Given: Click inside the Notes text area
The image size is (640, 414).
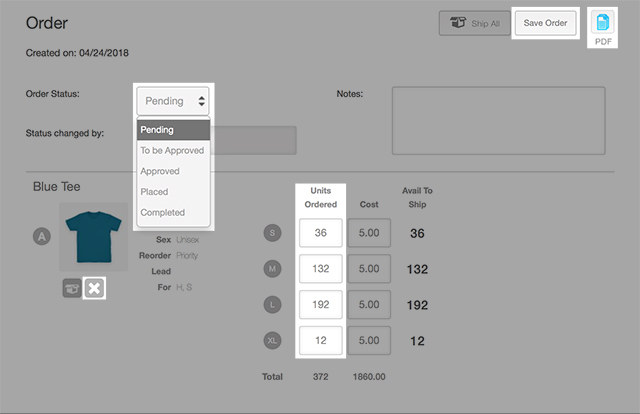Looking at the screenshot, I should click(x=498, y=120).
